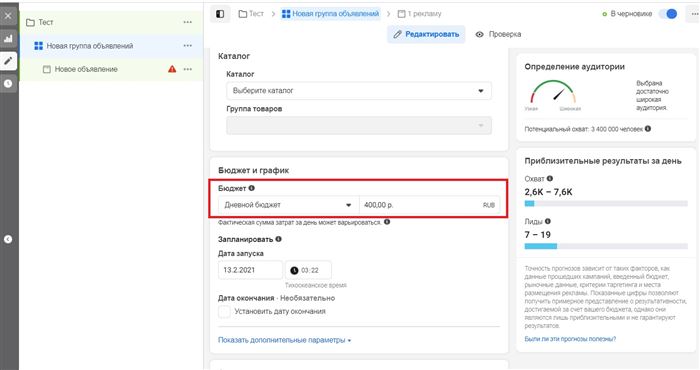Click the budget amount field 400,00 р.
700x370 pixels.
429,205
